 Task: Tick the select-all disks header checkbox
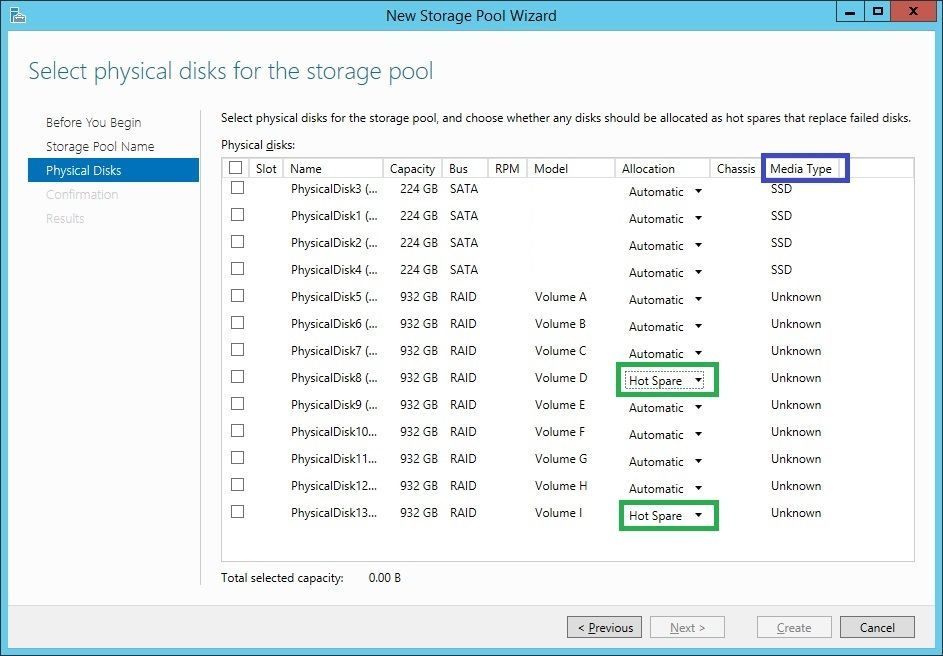236,168
